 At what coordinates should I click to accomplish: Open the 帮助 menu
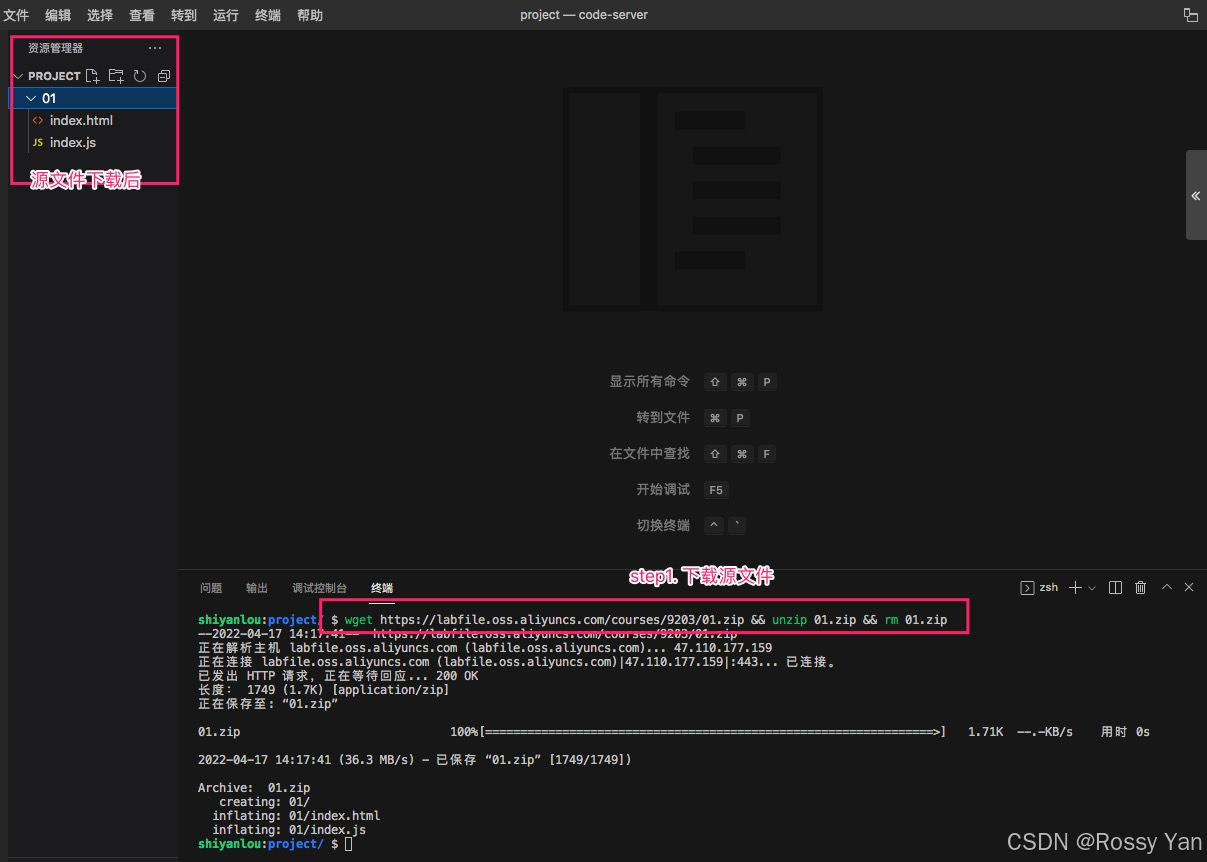(x=310, y=15)
